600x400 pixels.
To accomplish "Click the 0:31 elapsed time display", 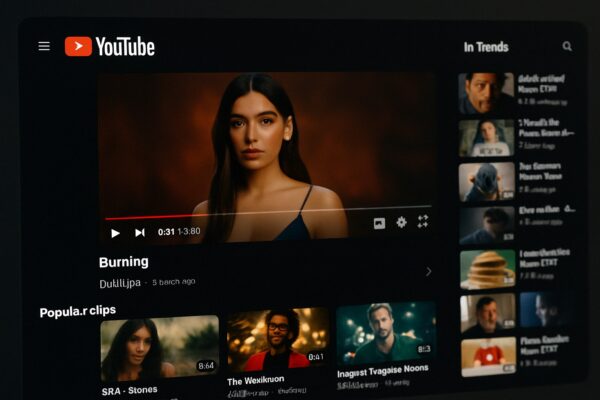I will point(166,232).
